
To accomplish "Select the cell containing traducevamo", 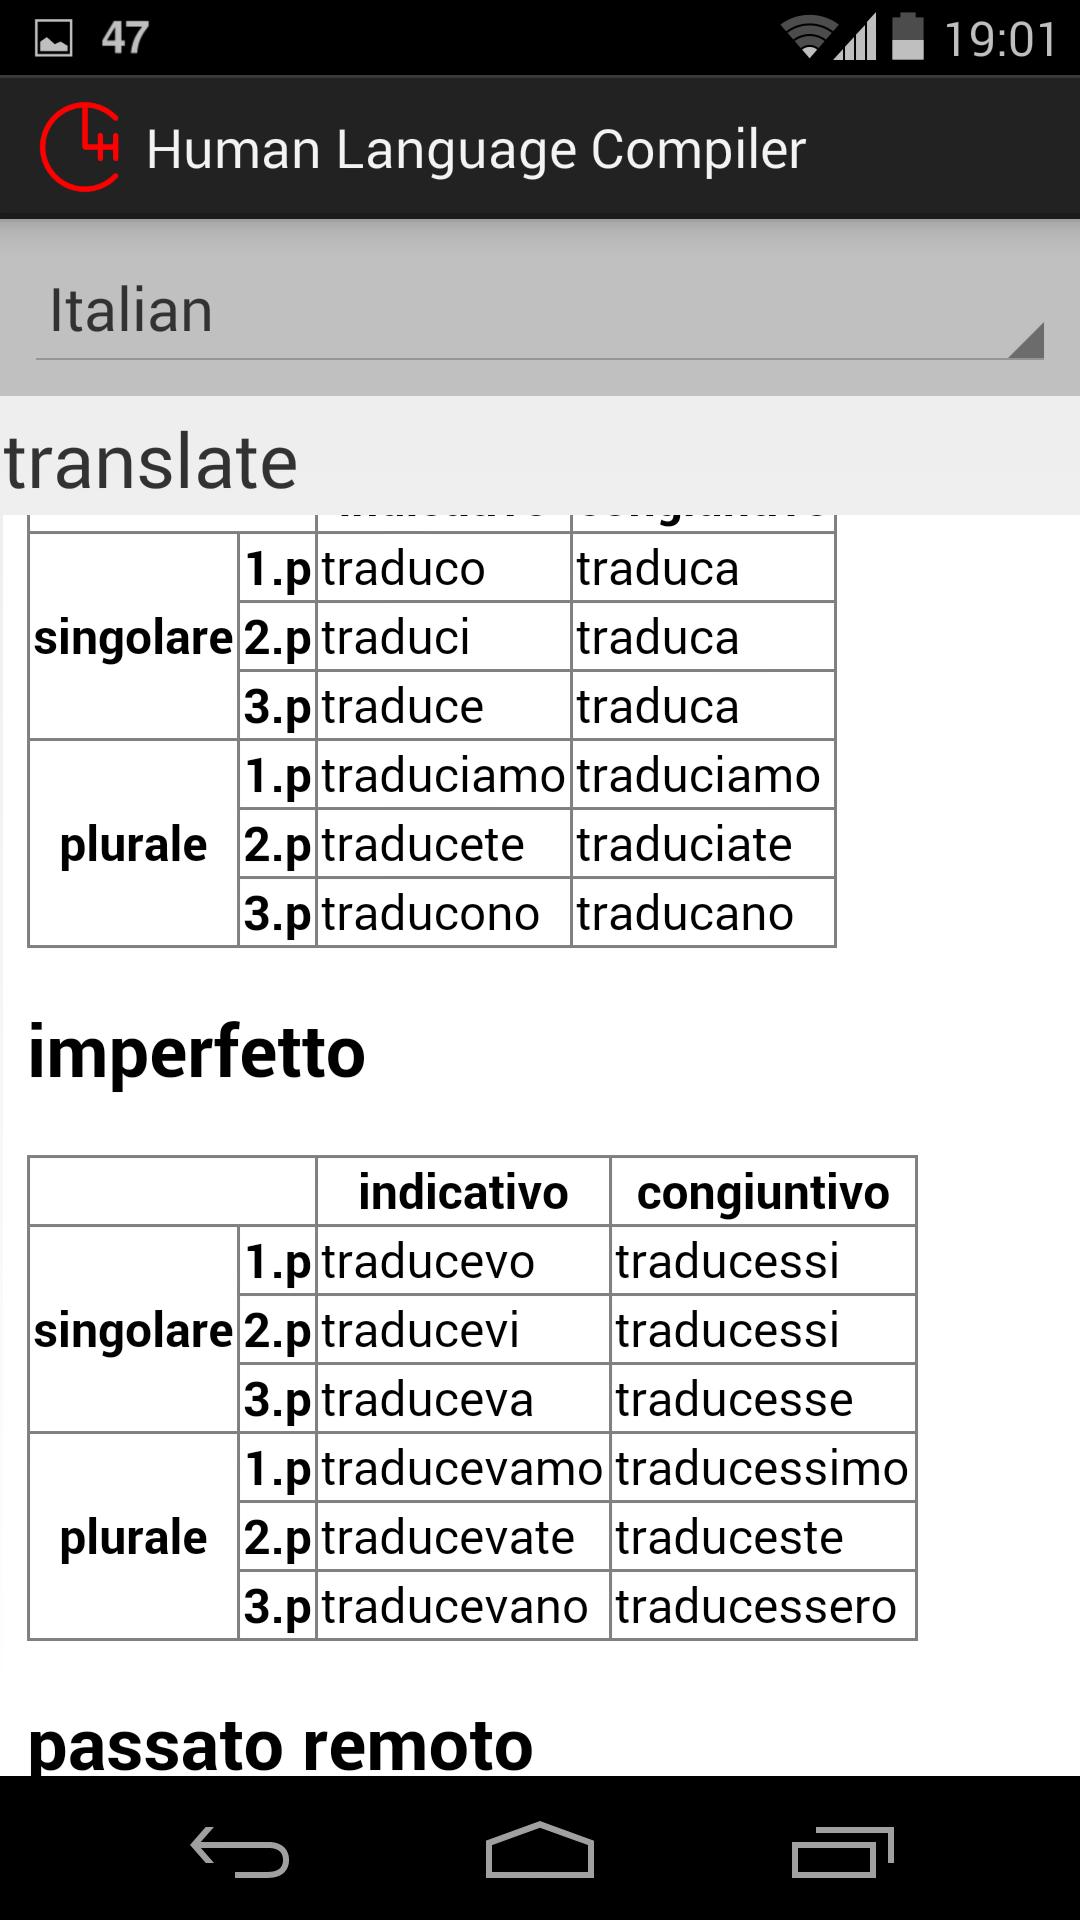I will coord(458,1467).
